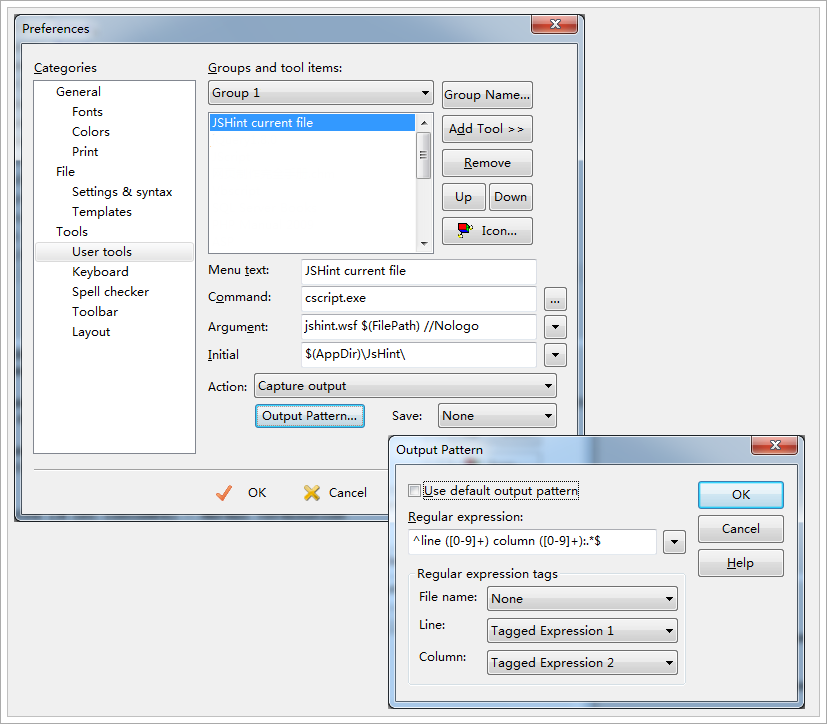The width and height of the screenshot is (827, 724).
Task: Click the Group Name... button
Action: tap(487, 95)
